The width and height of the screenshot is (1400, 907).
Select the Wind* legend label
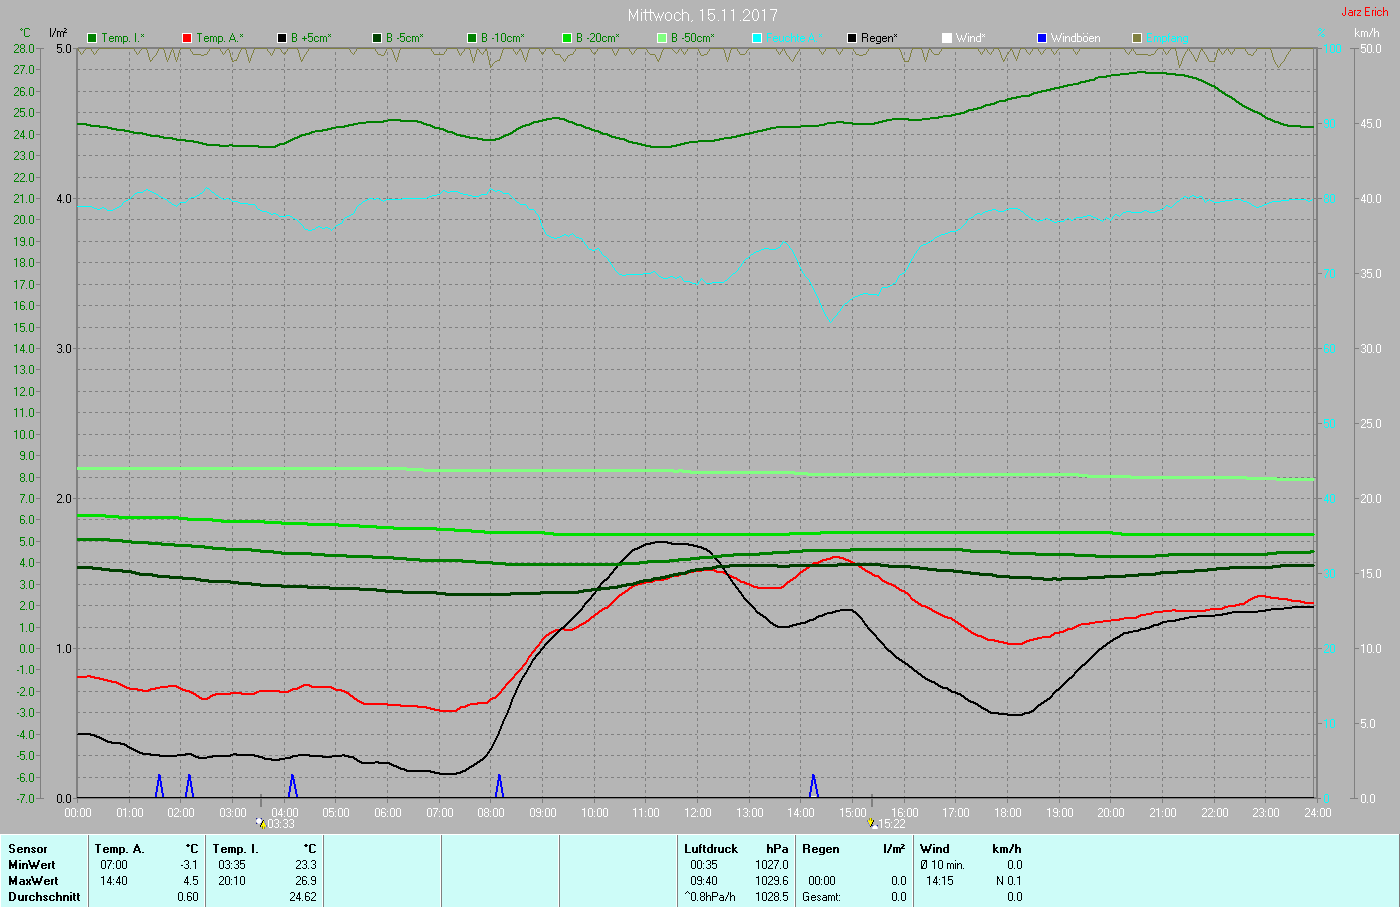coord(971,38)
